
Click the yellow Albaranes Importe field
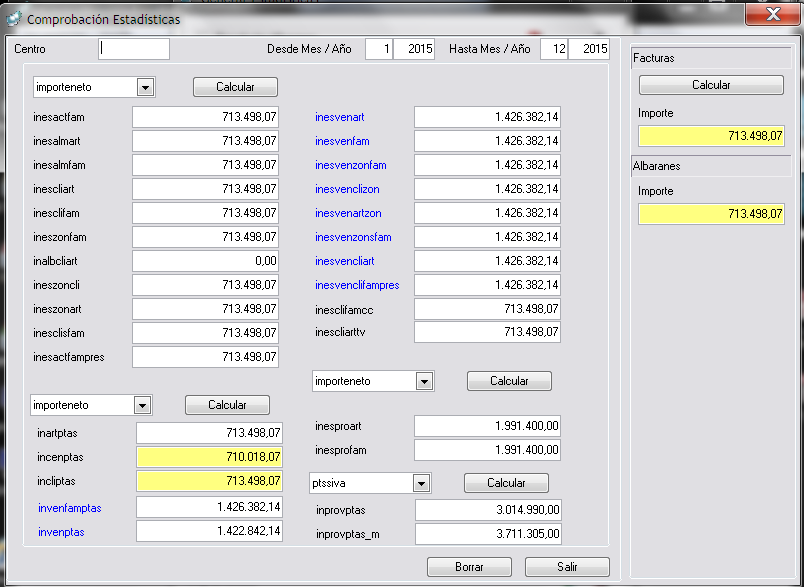coord(712,214)
